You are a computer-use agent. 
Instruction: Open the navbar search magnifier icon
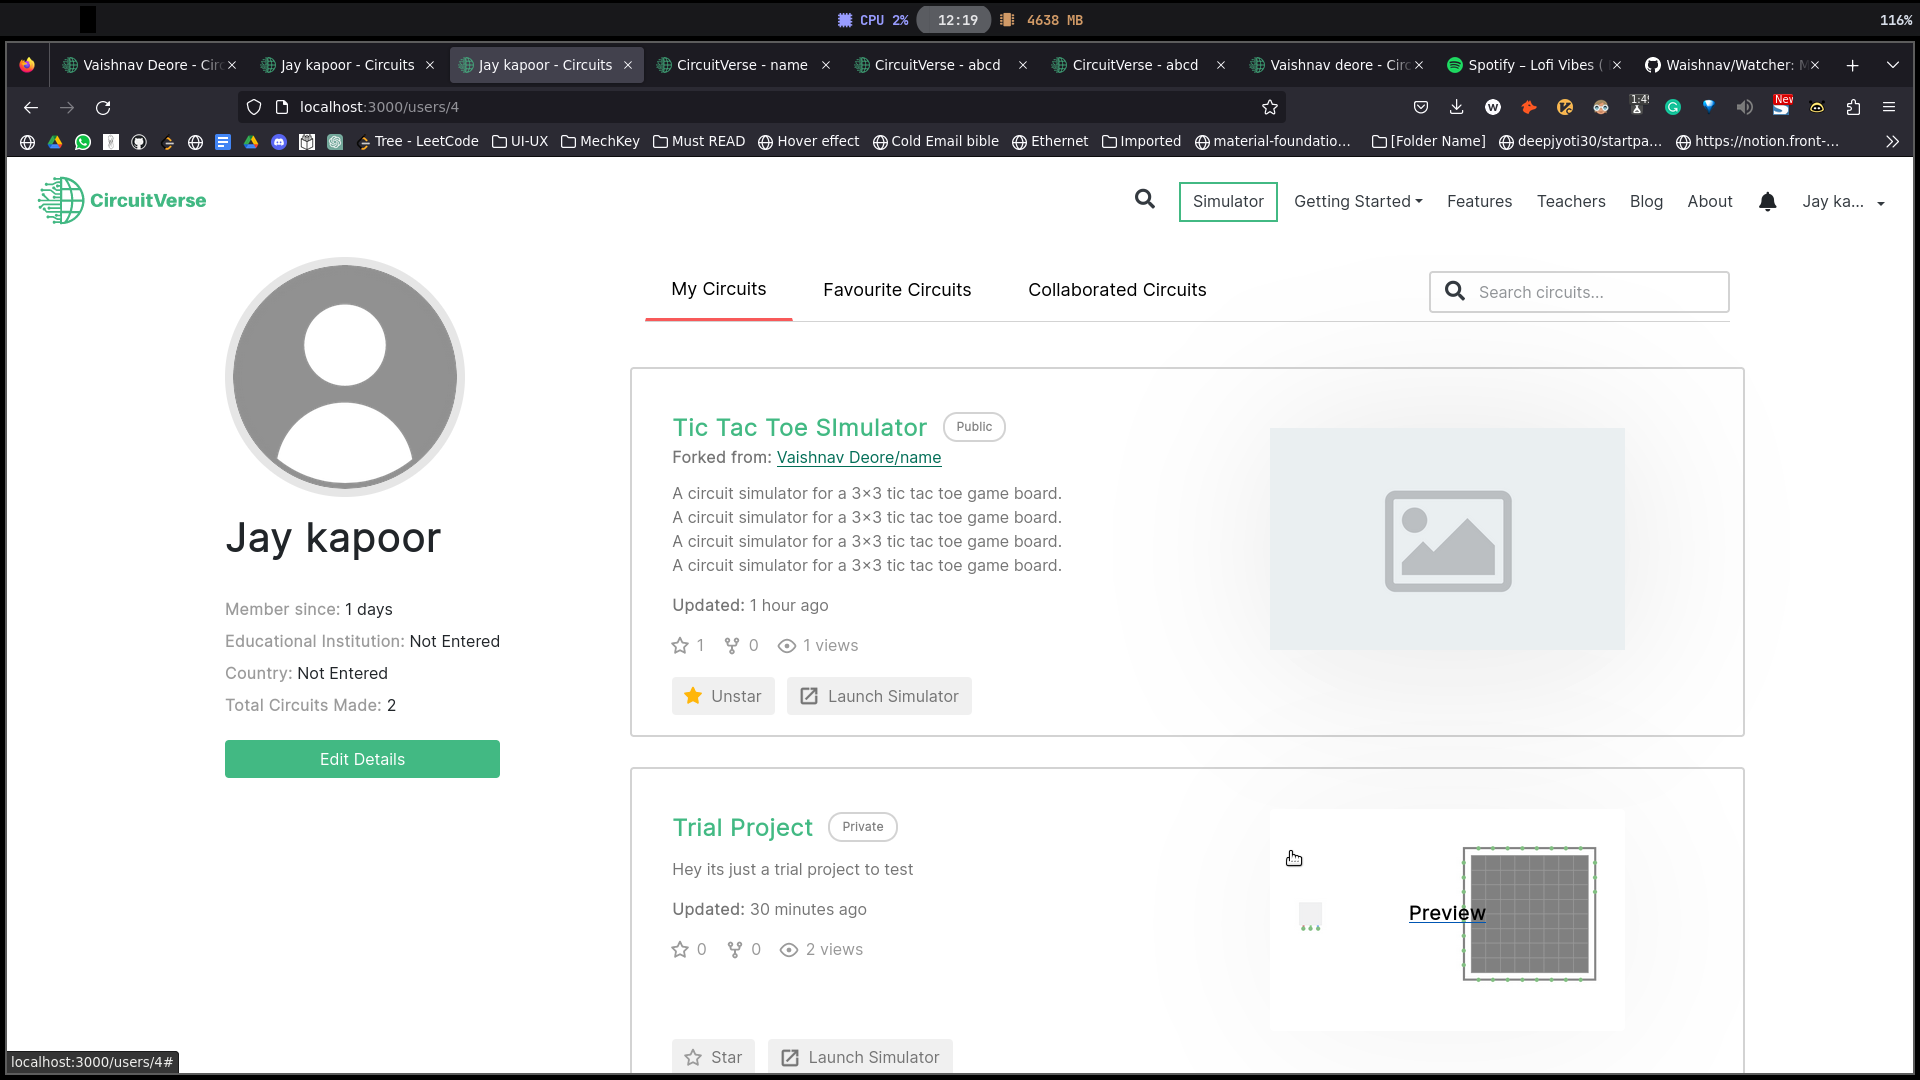(1145, 199)
